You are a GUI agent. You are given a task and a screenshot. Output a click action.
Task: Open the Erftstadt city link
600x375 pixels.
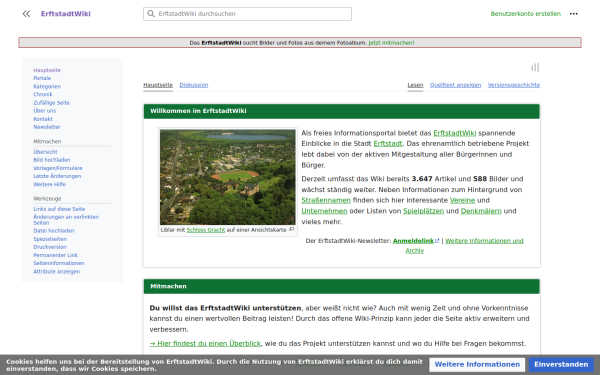(x=388, y=144)
